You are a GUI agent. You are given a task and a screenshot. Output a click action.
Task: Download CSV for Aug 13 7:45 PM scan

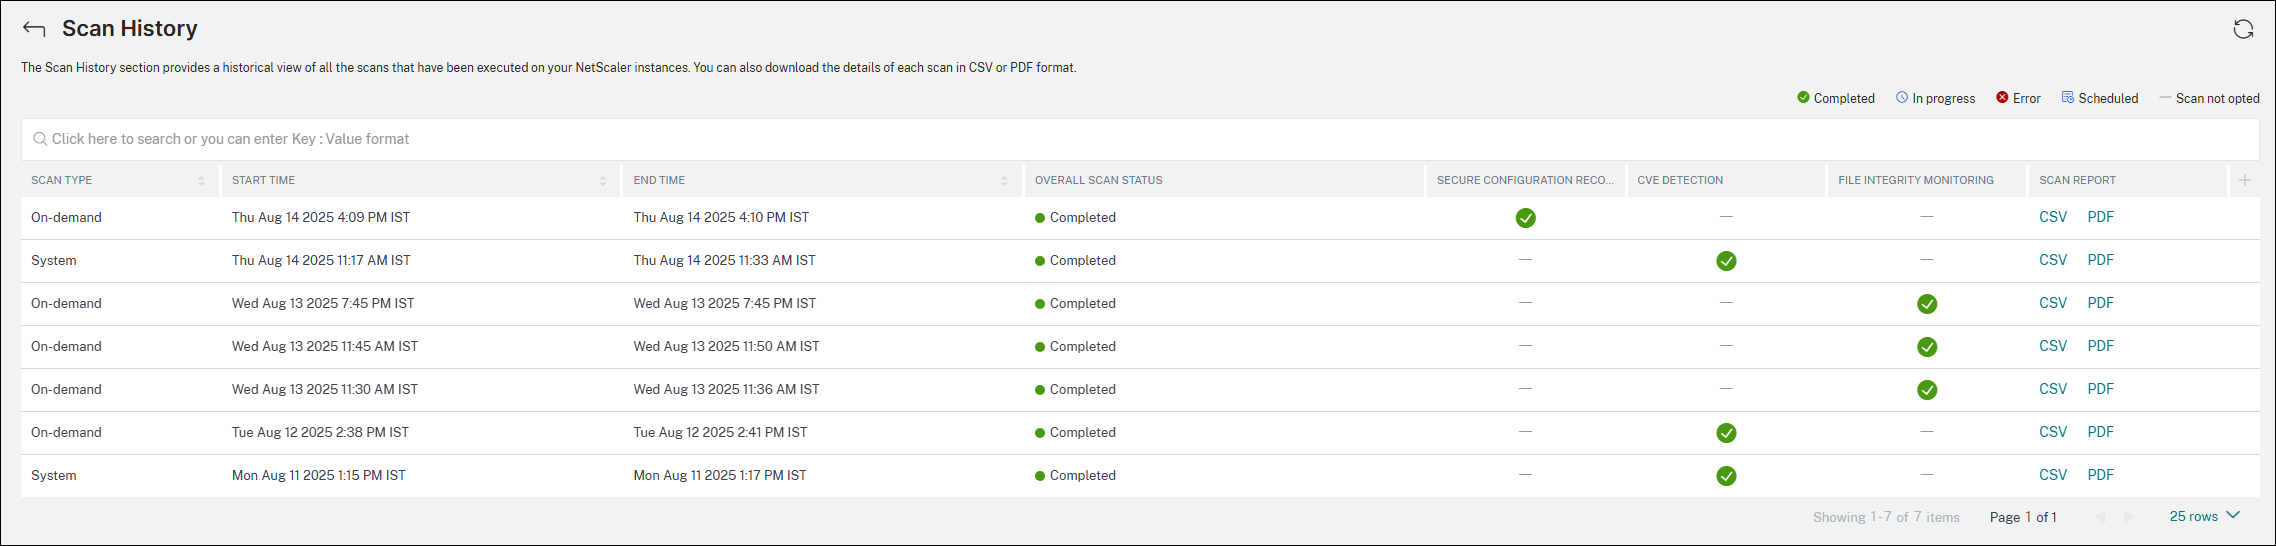[x=2053, y=303]
